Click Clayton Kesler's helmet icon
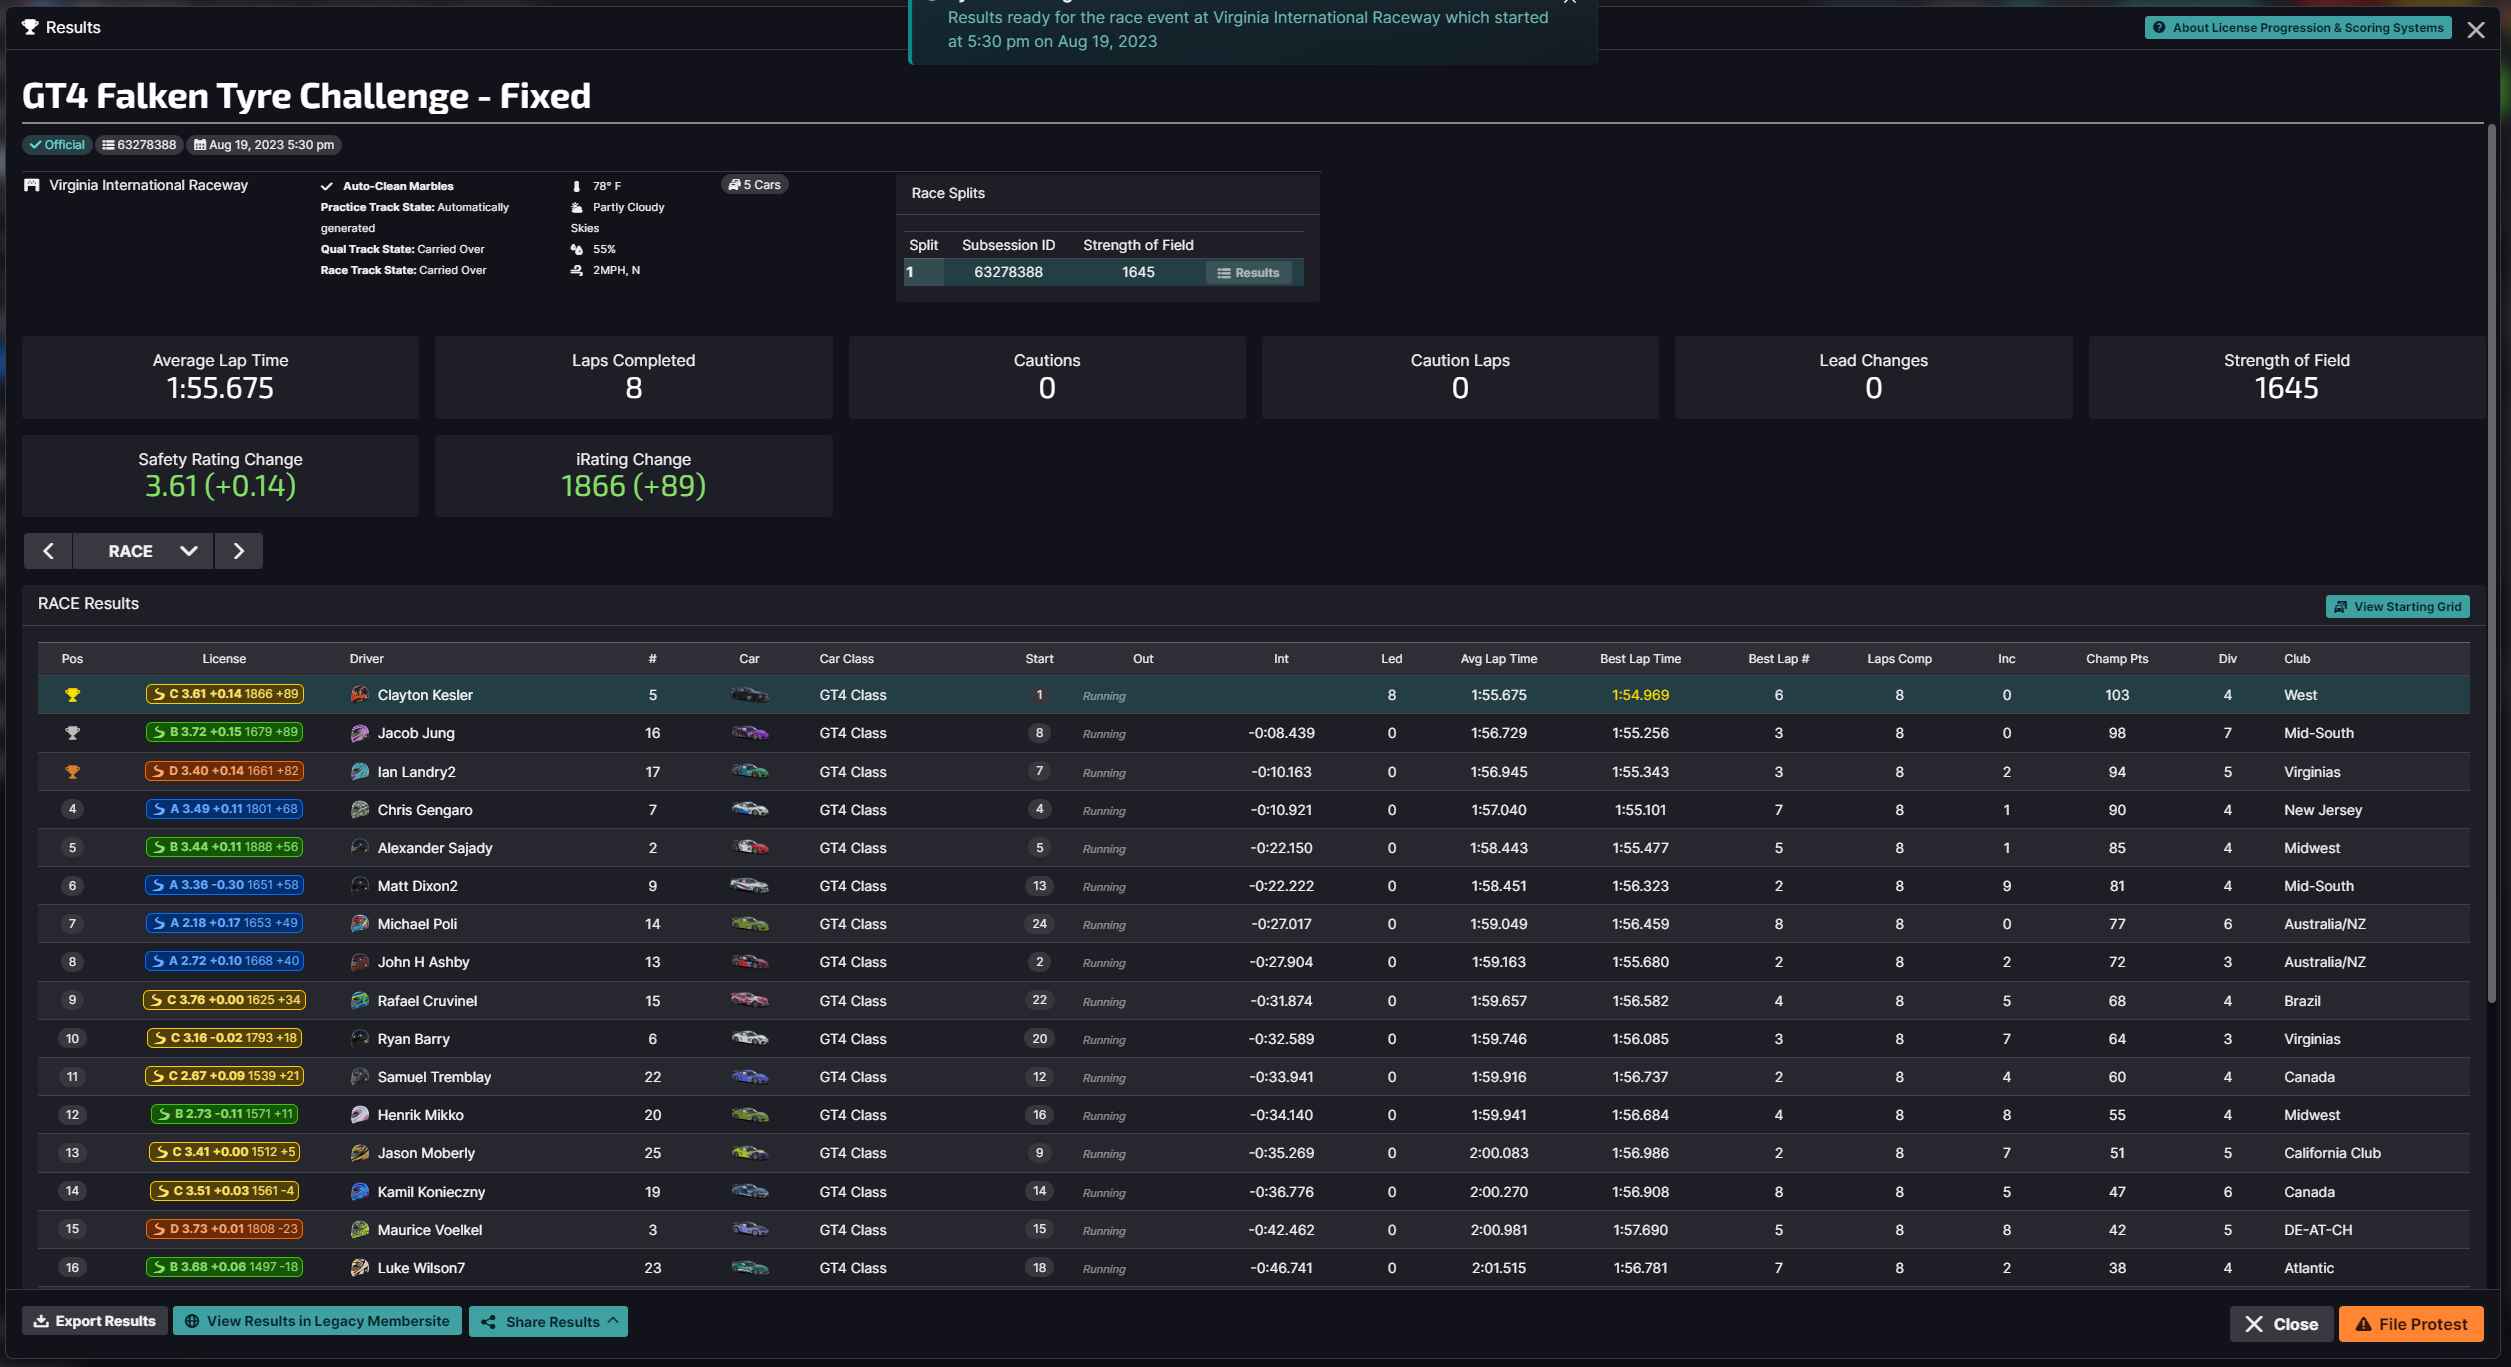Screen dimensions: 2511x1367 click(x=360, y=694)
